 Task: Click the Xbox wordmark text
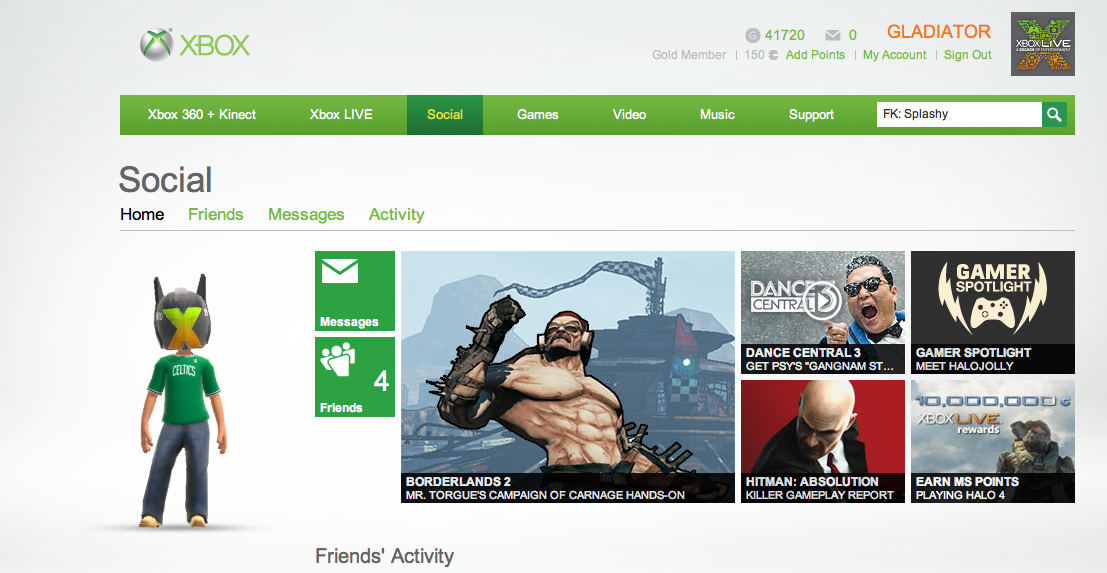(x=214, y=46)
